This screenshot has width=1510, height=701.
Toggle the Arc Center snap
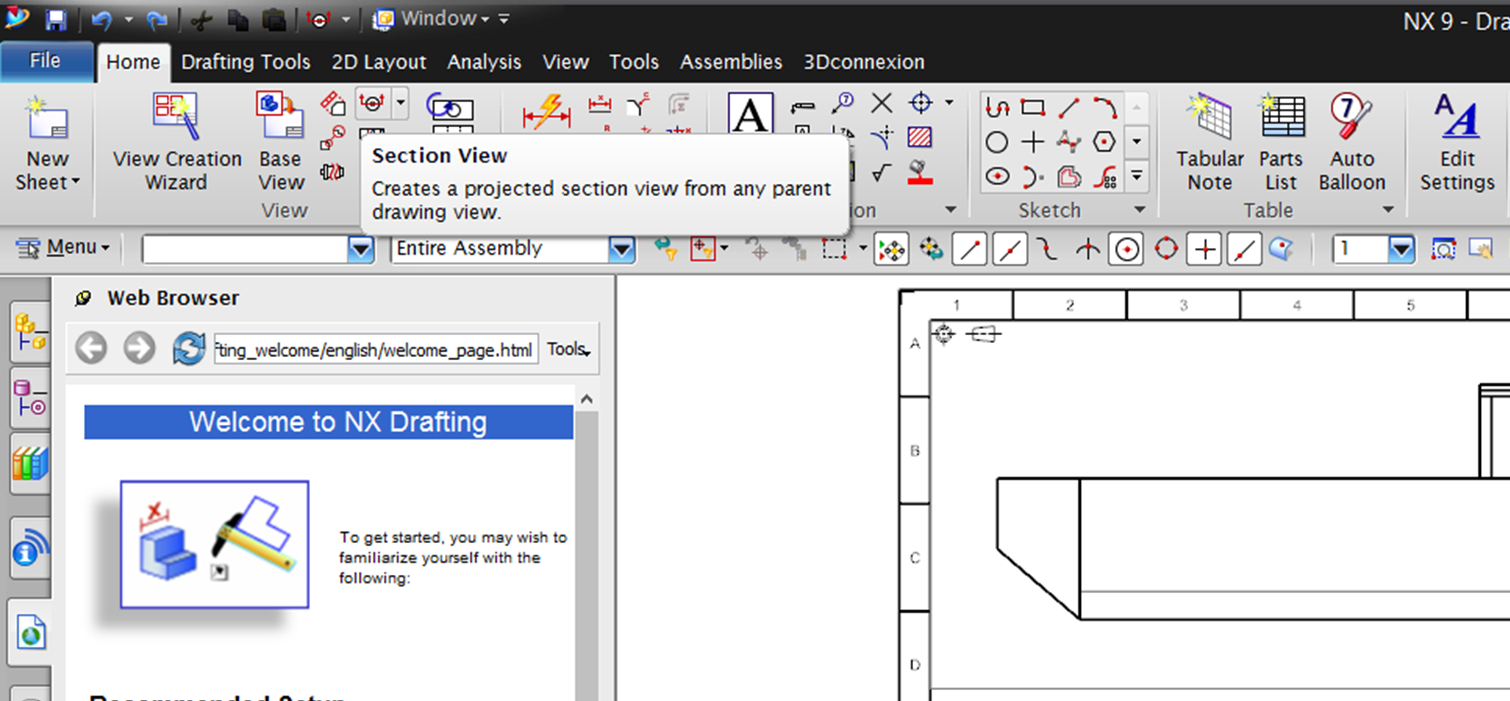[1127, 249]
